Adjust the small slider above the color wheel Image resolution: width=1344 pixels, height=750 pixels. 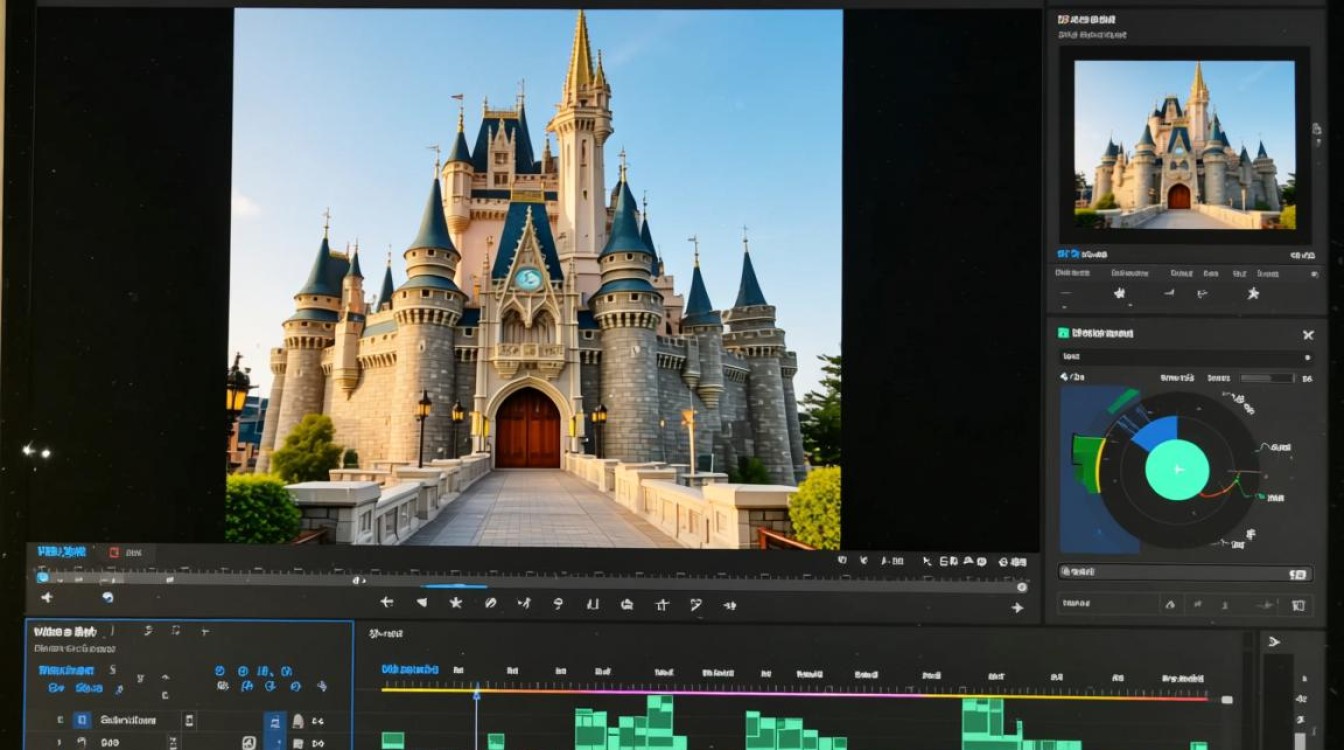pyautogui.click(x=1267, y=378)
